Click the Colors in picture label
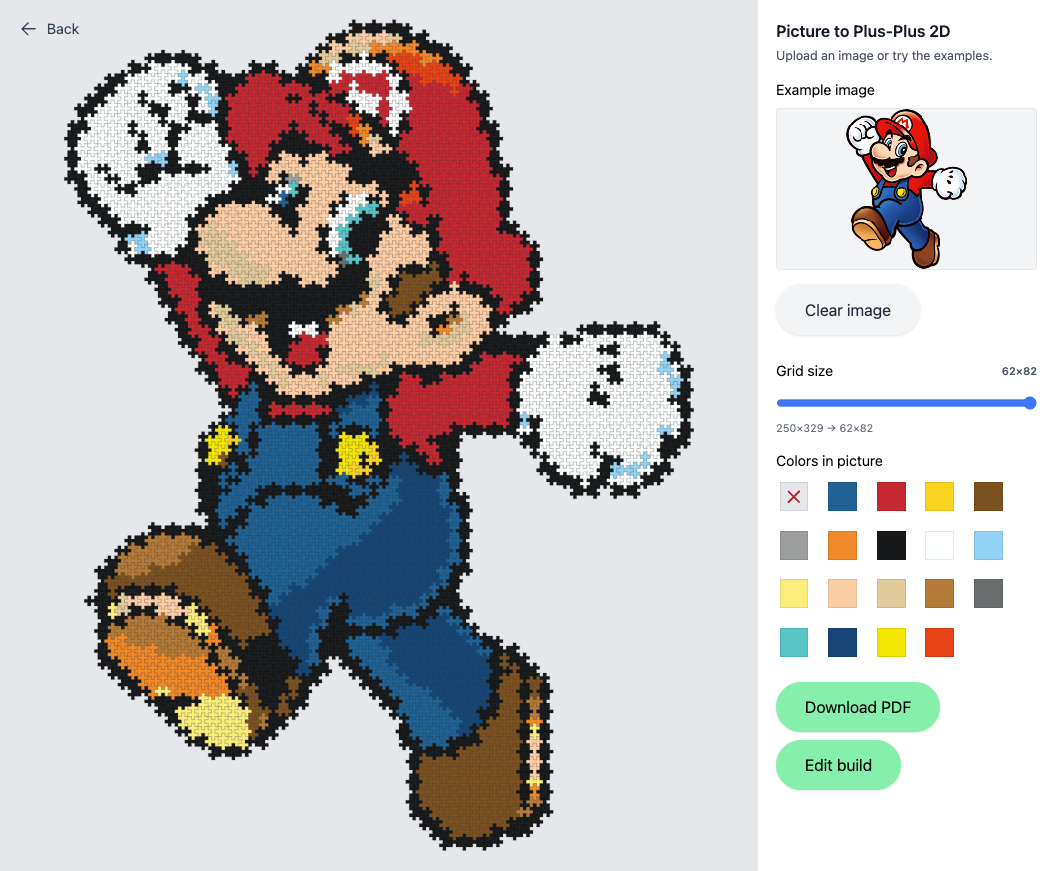This screenshot has width=1055, height=871. [829, 461]
